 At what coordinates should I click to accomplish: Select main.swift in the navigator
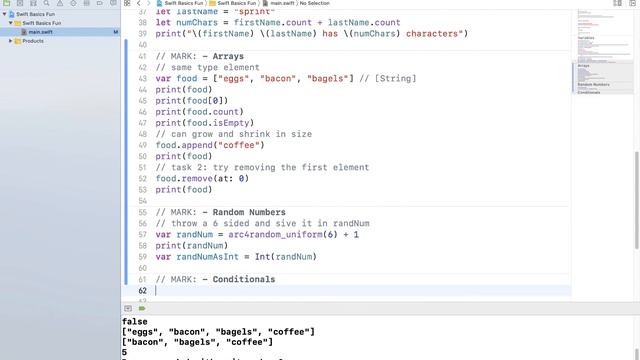[x=60, y=32]
